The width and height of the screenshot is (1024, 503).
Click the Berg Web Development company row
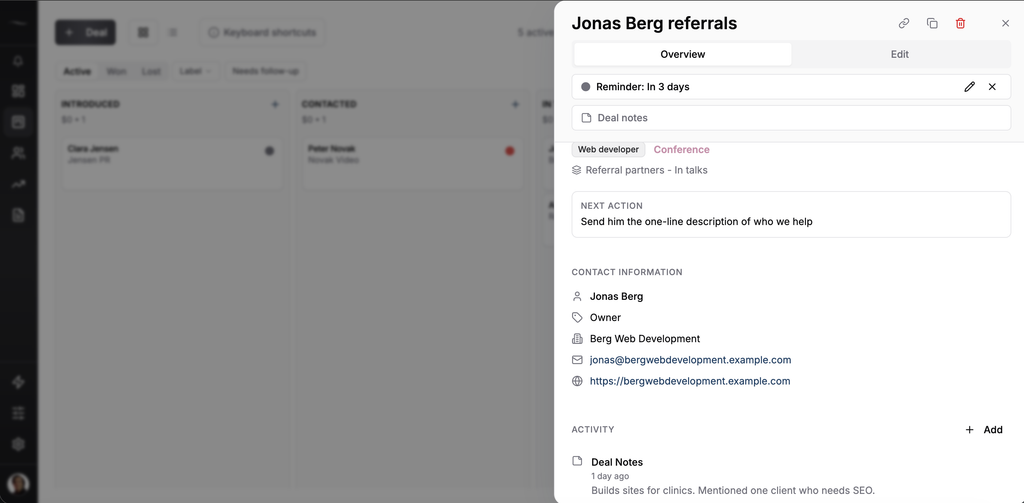645,338
